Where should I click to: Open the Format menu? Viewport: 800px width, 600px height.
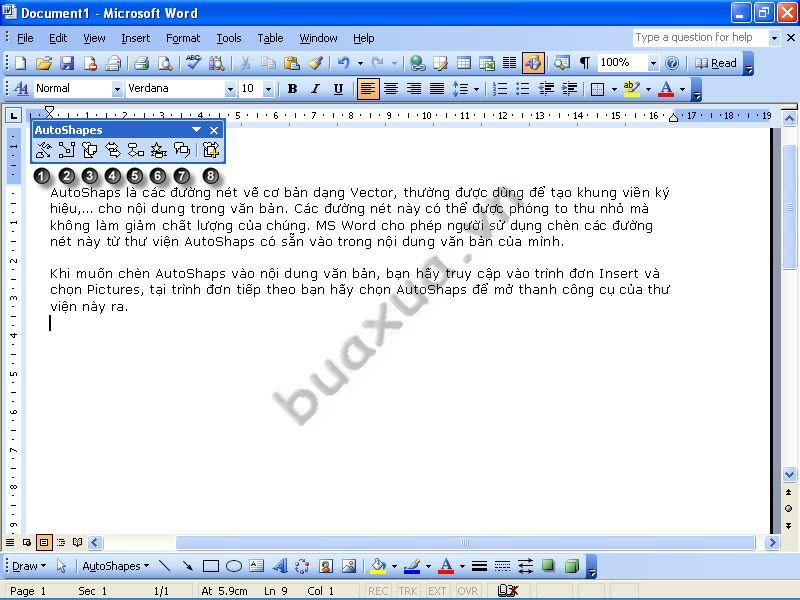[183, 38]
